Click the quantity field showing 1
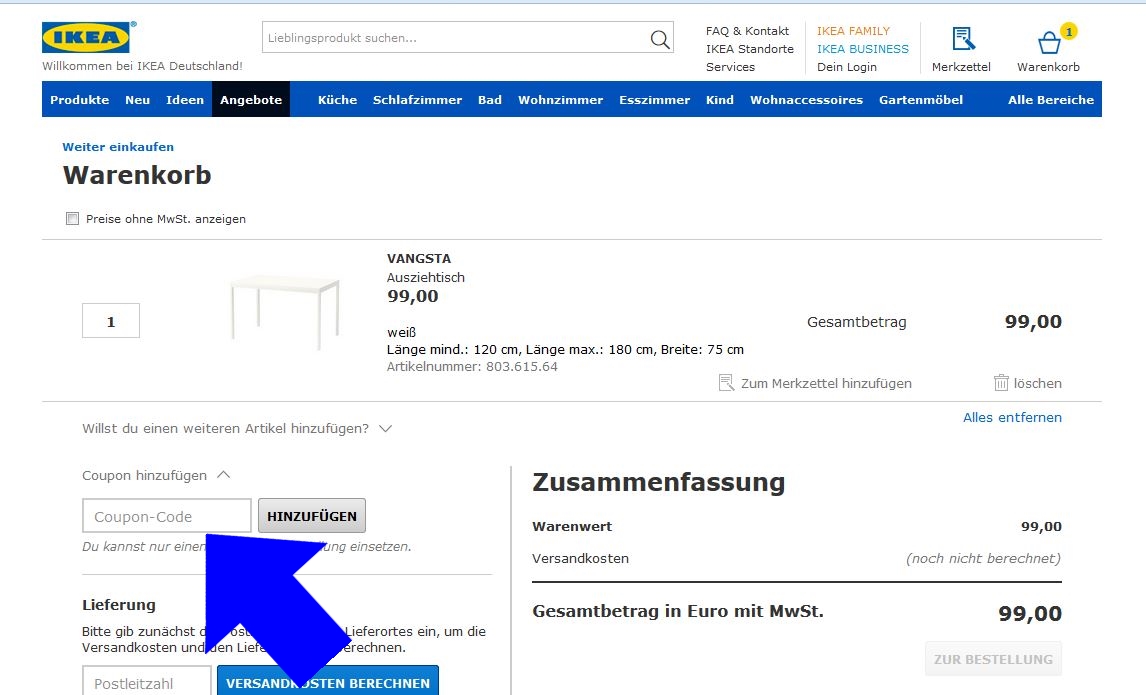This screenshot has height=695, width=1146. coord(111,321)
